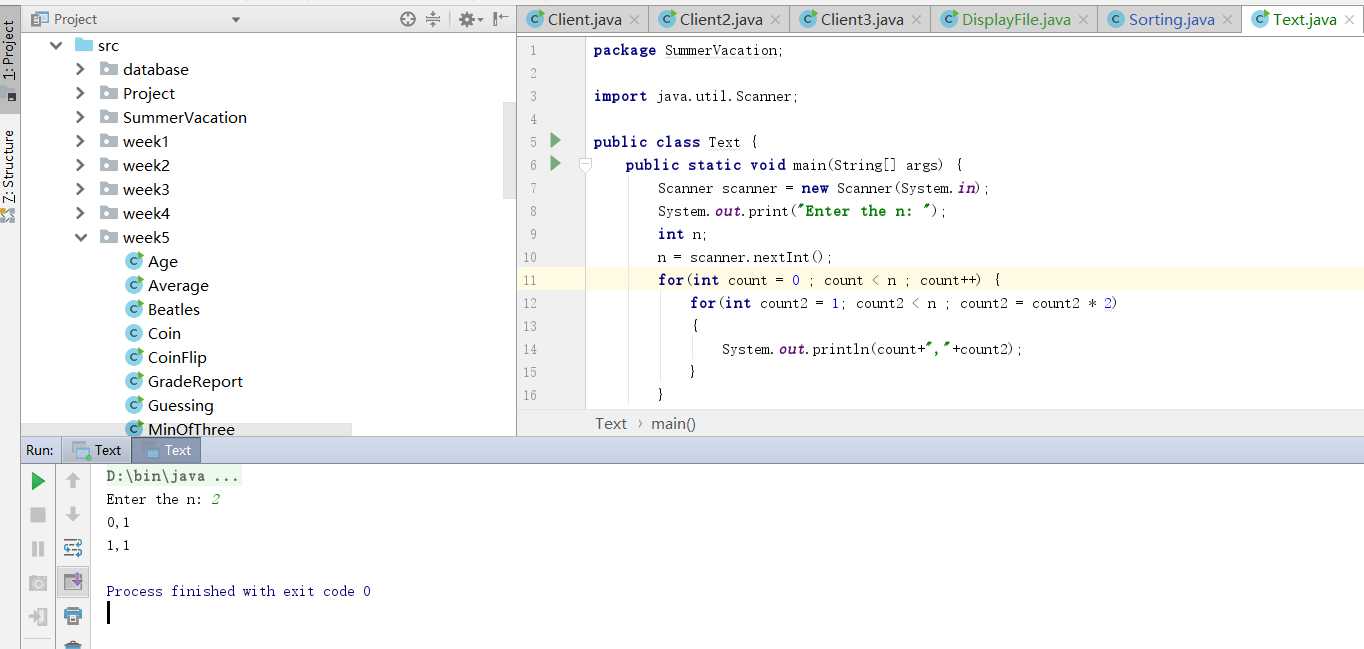Expand the week4 package
1364x649 pixels.
coord(80,213)
